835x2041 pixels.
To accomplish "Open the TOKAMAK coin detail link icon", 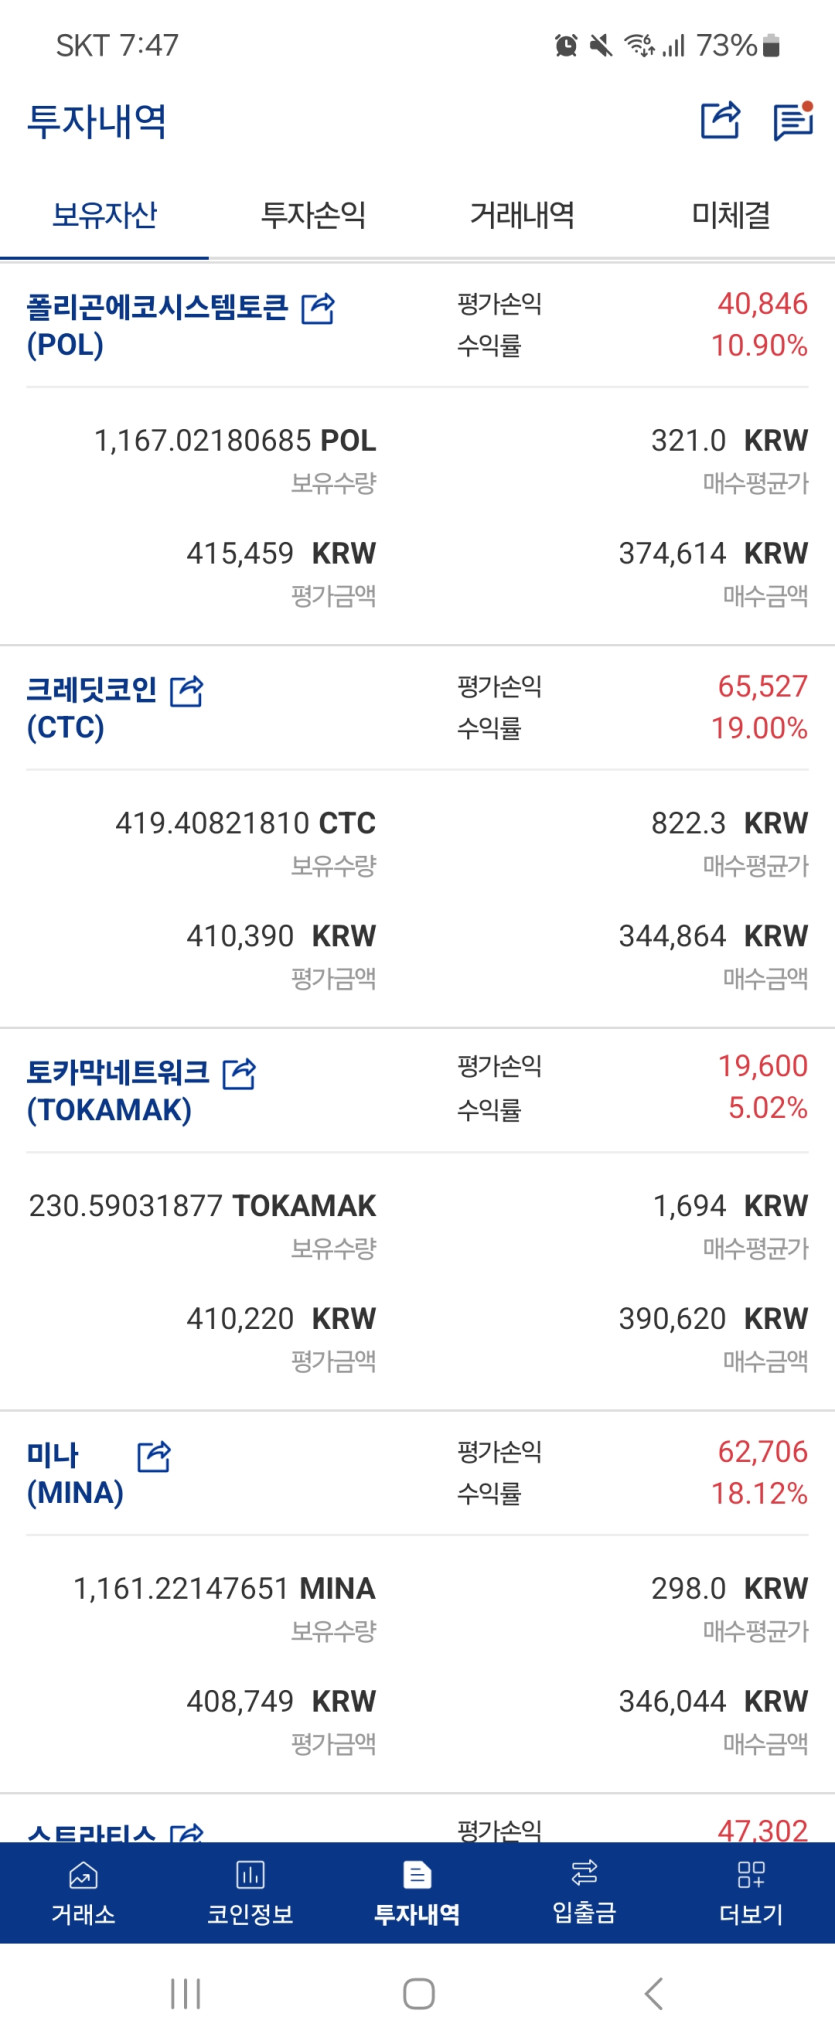I will coord(239,1074).
